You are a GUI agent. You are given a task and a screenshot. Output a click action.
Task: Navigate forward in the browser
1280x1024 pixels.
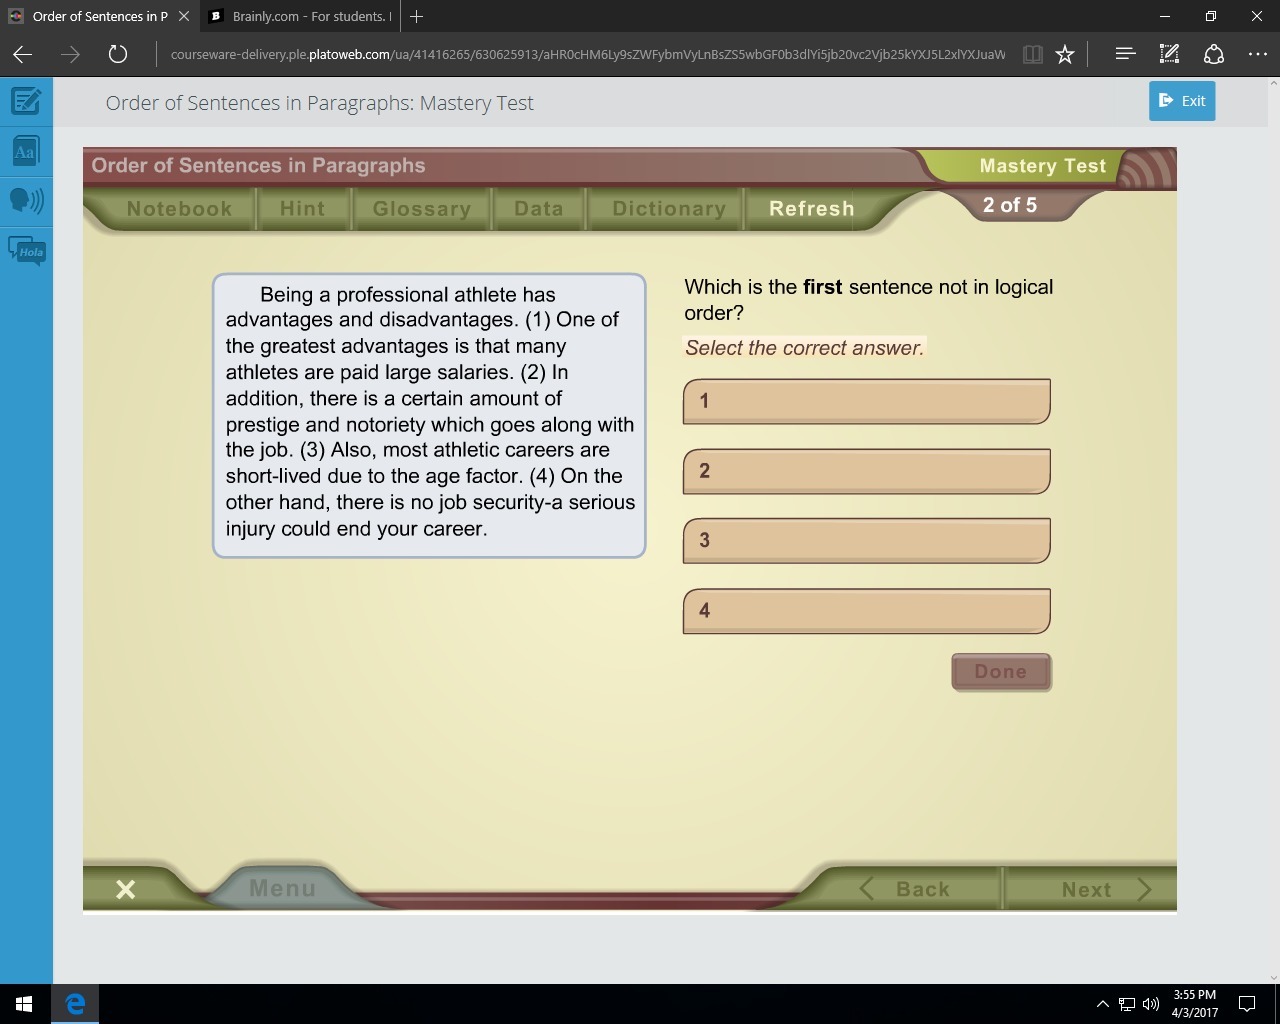click(x=70, y=54)
